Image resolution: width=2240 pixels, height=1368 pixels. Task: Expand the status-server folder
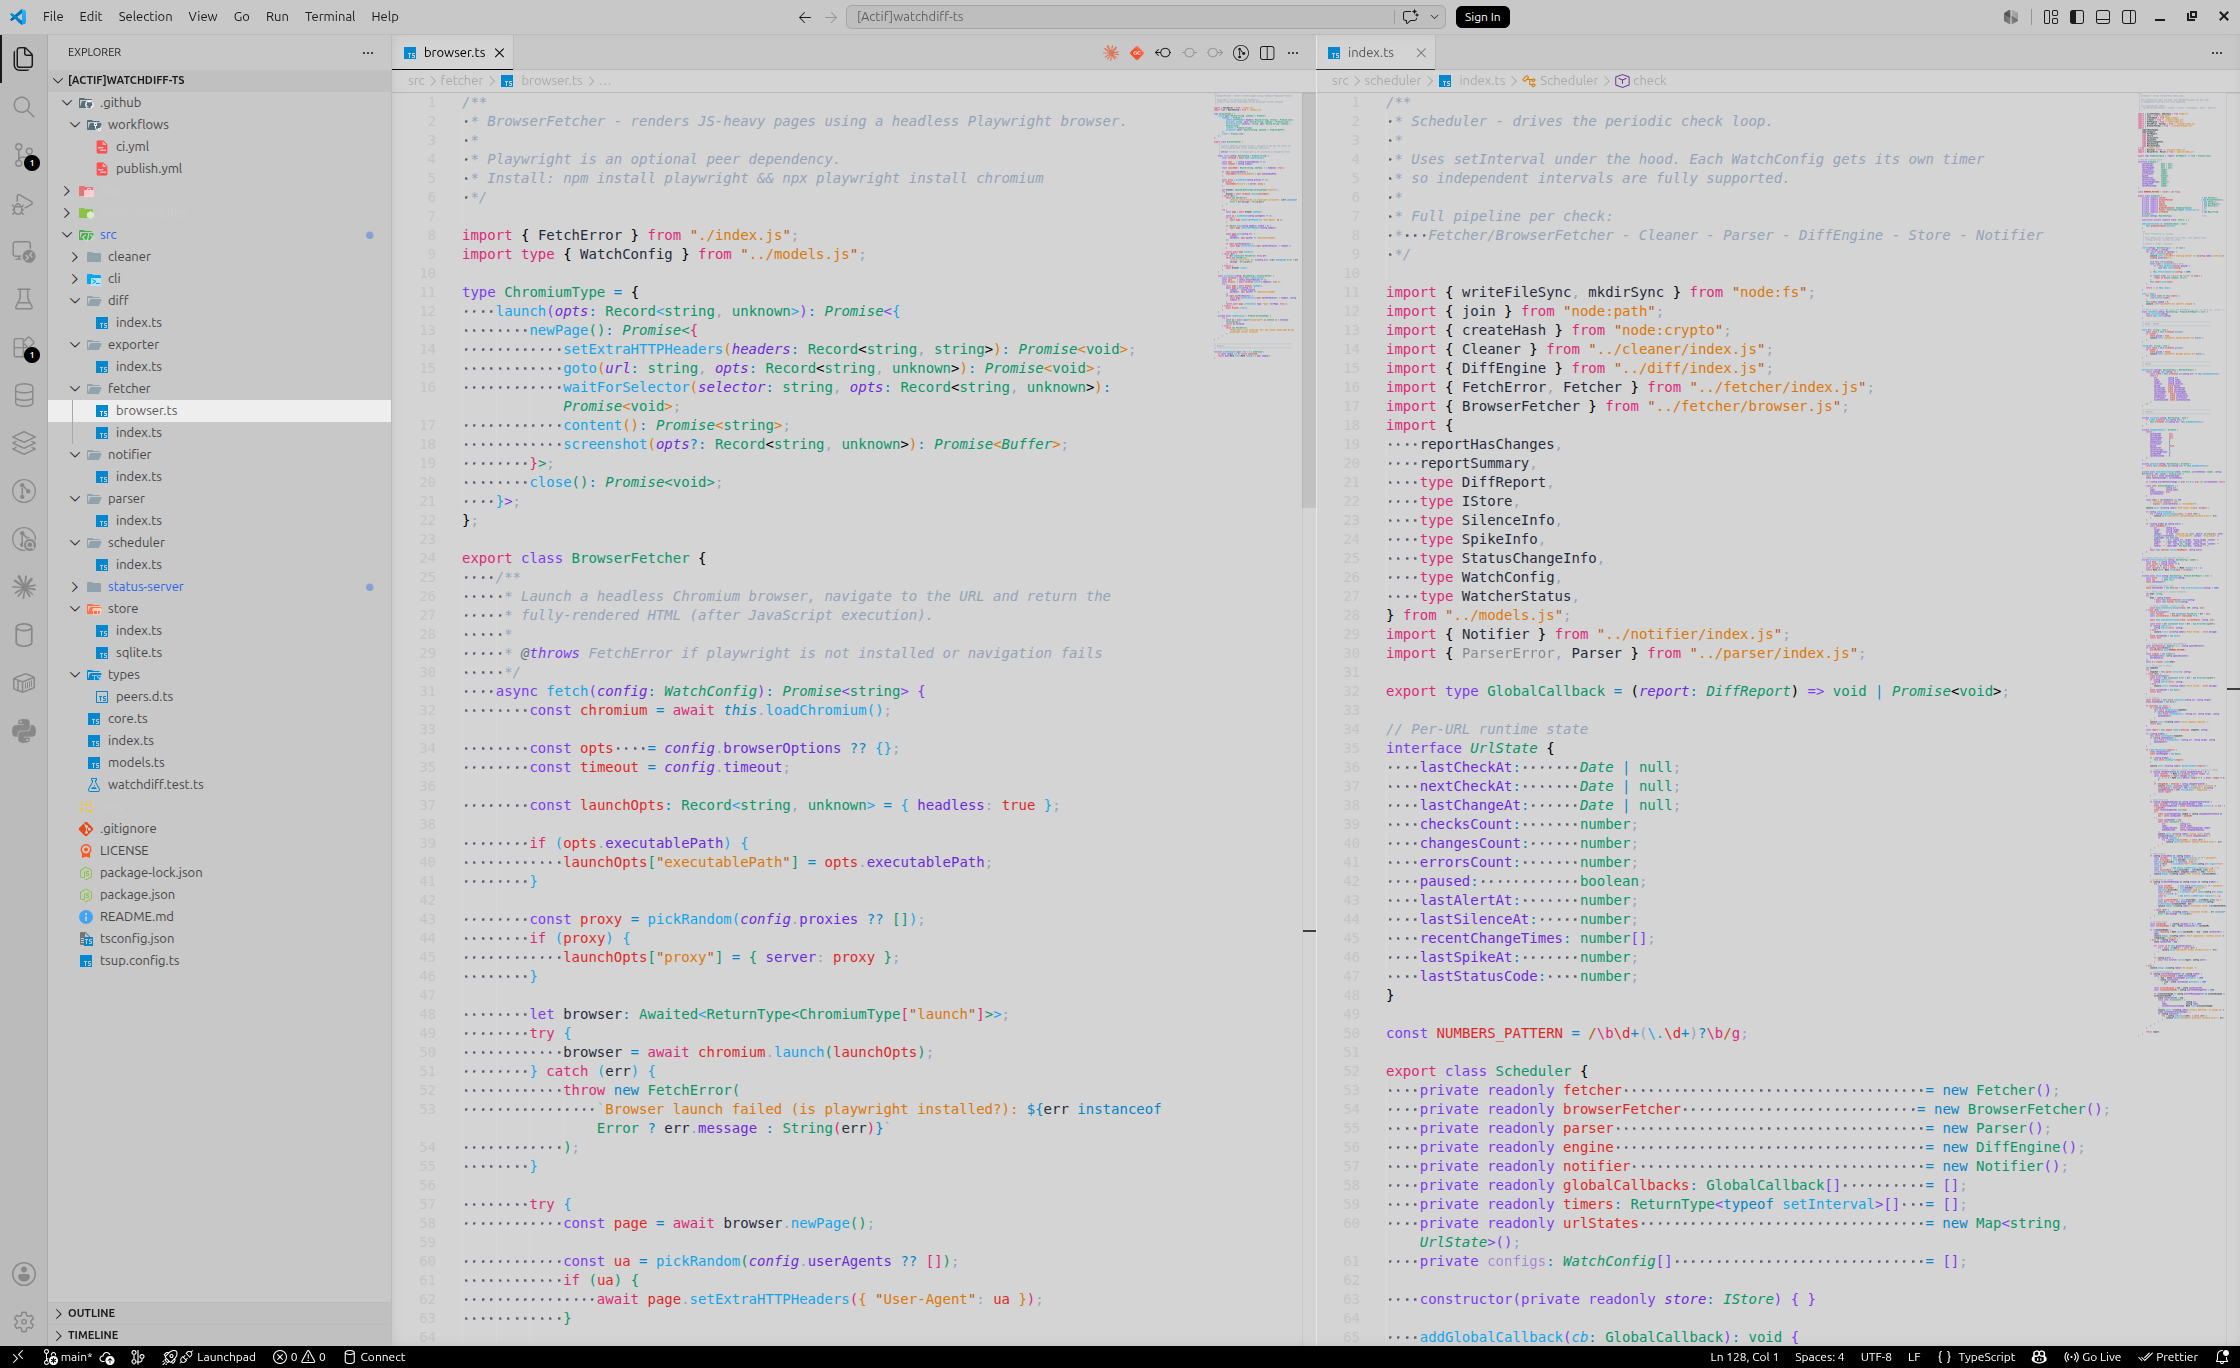click(x=220, y=587)
